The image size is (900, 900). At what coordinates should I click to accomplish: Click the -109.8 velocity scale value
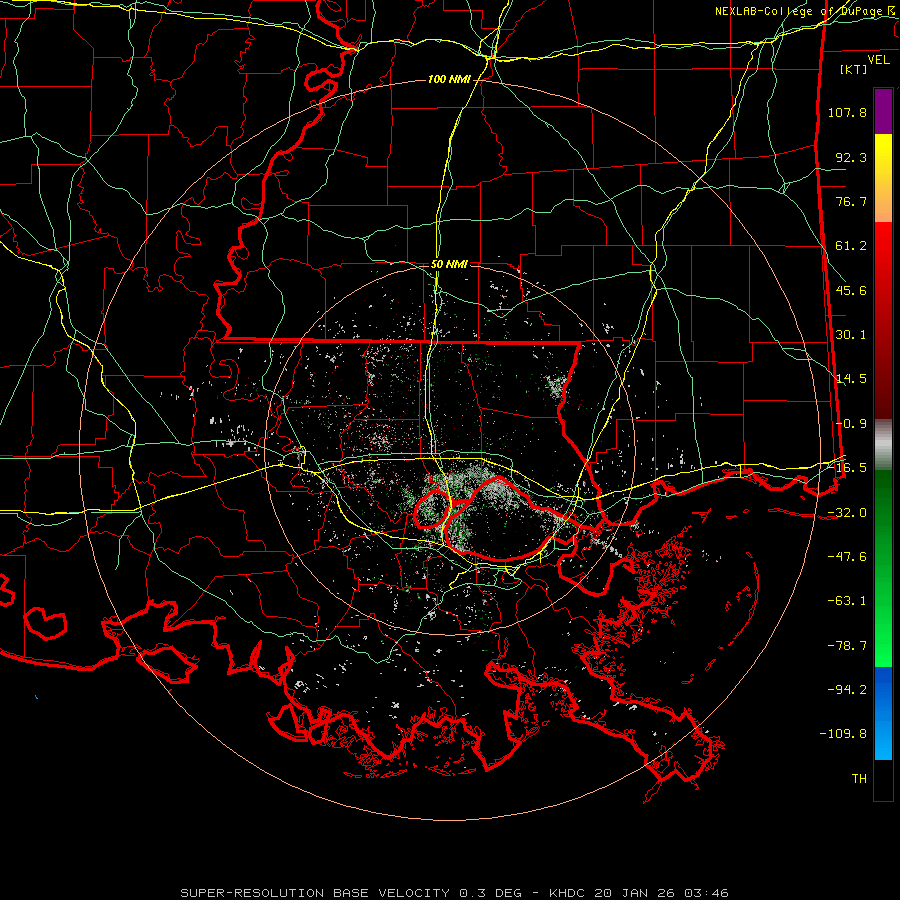[x=843, y=734]
